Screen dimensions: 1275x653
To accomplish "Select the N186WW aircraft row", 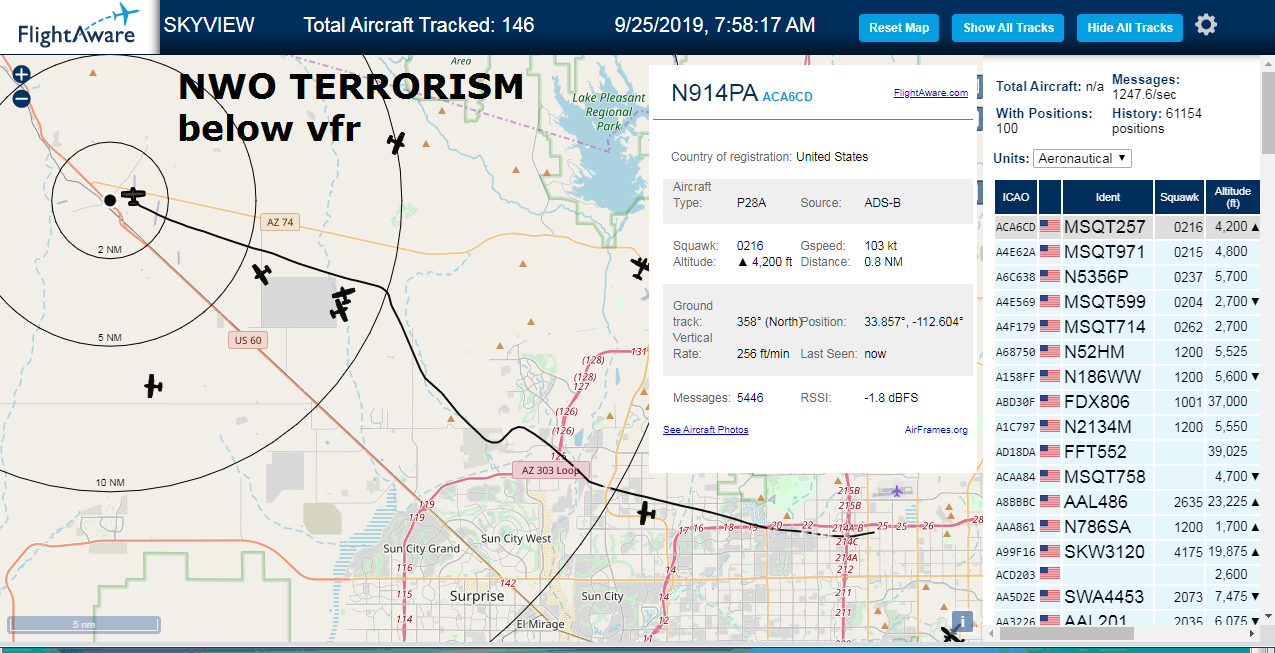I will (x=1127, y=377).
